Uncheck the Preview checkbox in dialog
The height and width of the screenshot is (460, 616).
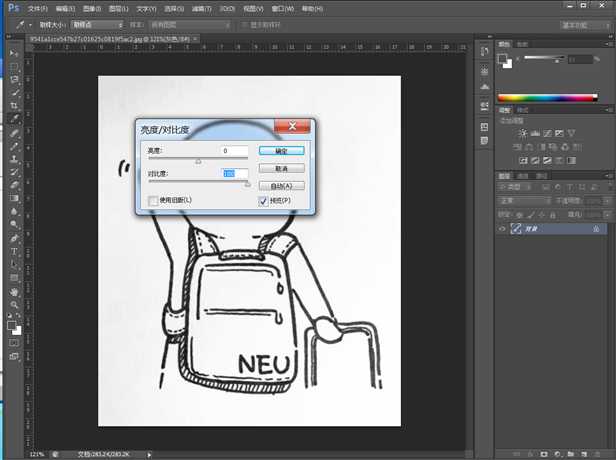262,201
